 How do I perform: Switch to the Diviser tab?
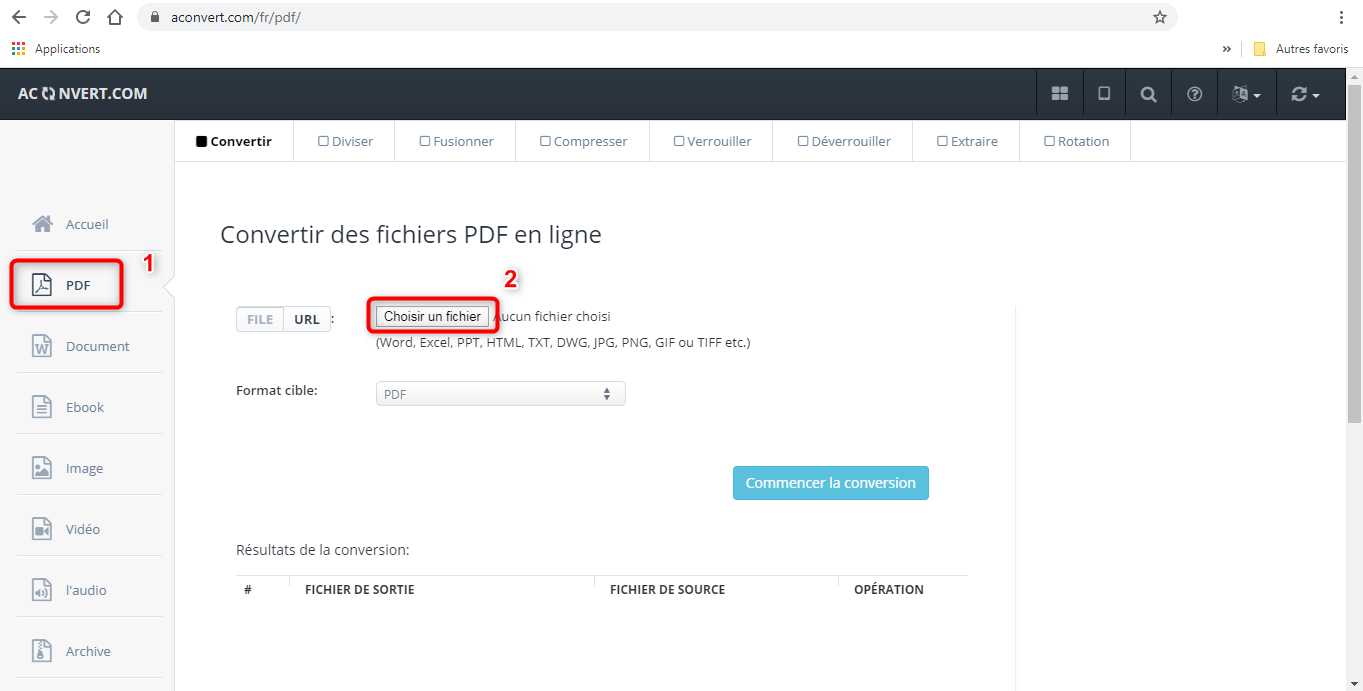pyautogui.click(x=345, y=141)
